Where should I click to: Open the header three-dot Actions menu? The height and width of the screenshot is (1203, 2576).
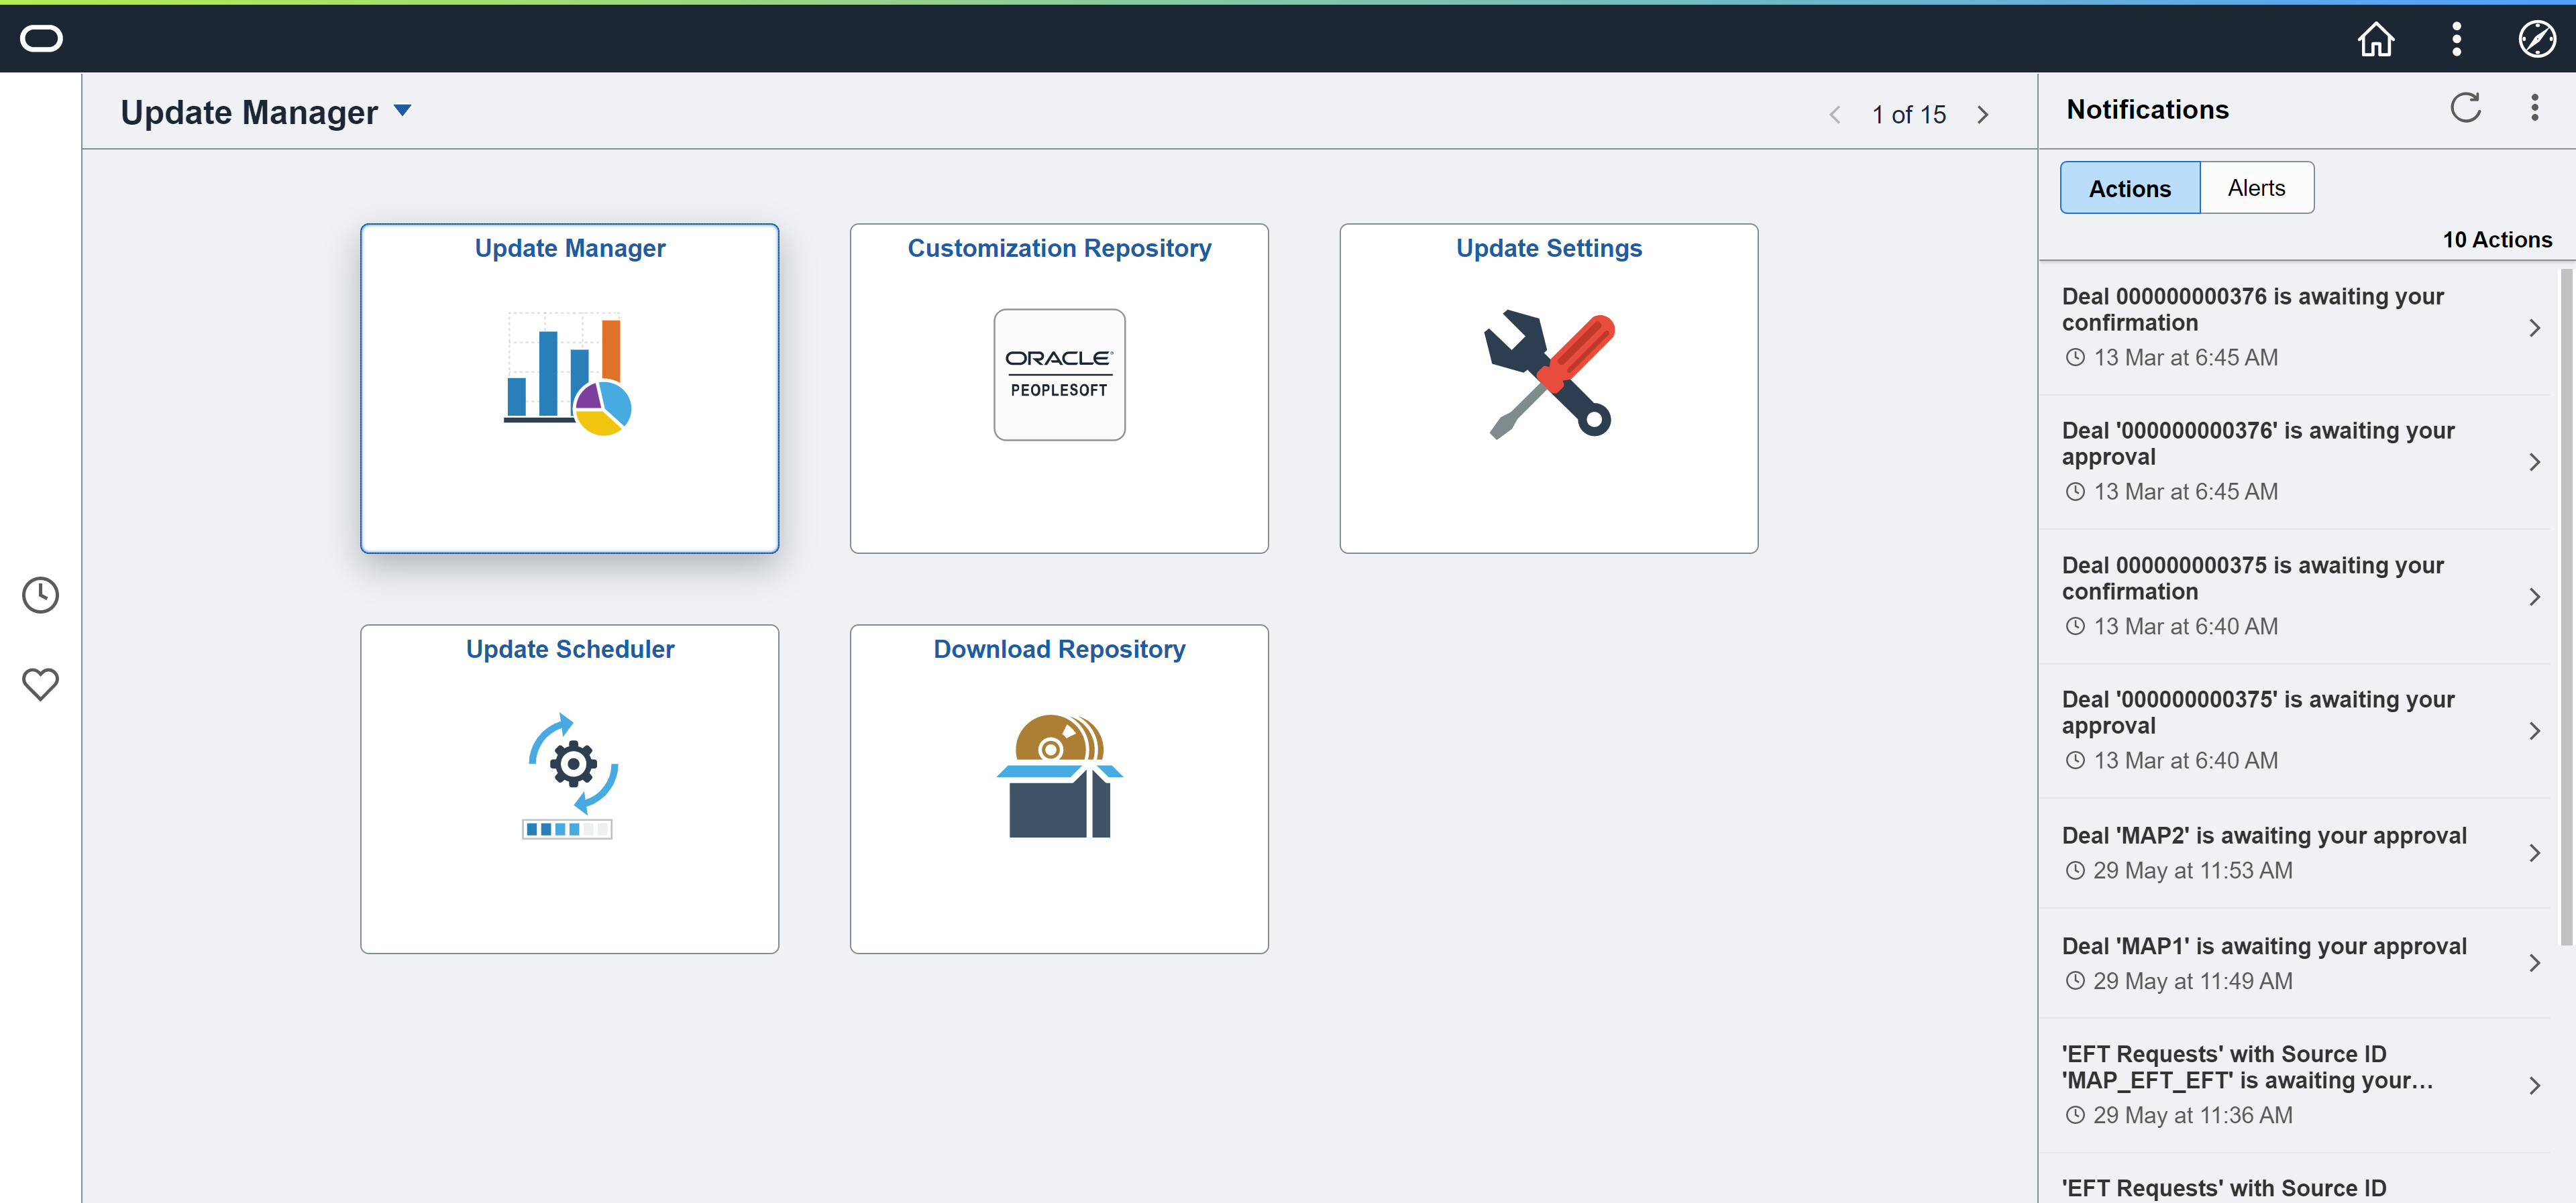tap(2456, 39)
